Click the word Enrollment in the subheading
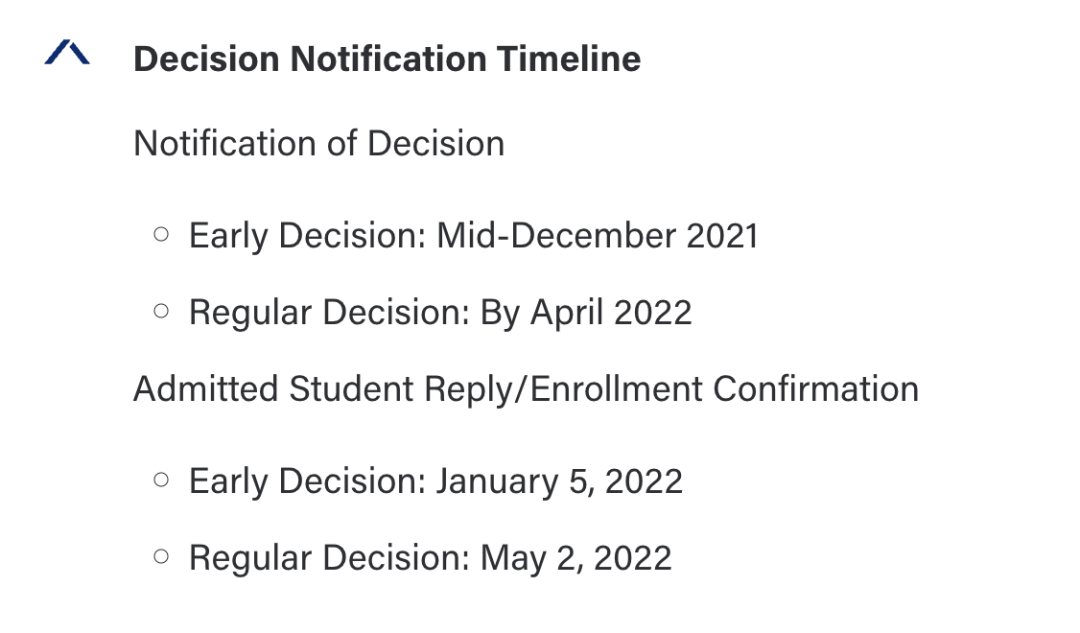The height and width of the screenshot is (633, 1080). click(x=617, y=389)
